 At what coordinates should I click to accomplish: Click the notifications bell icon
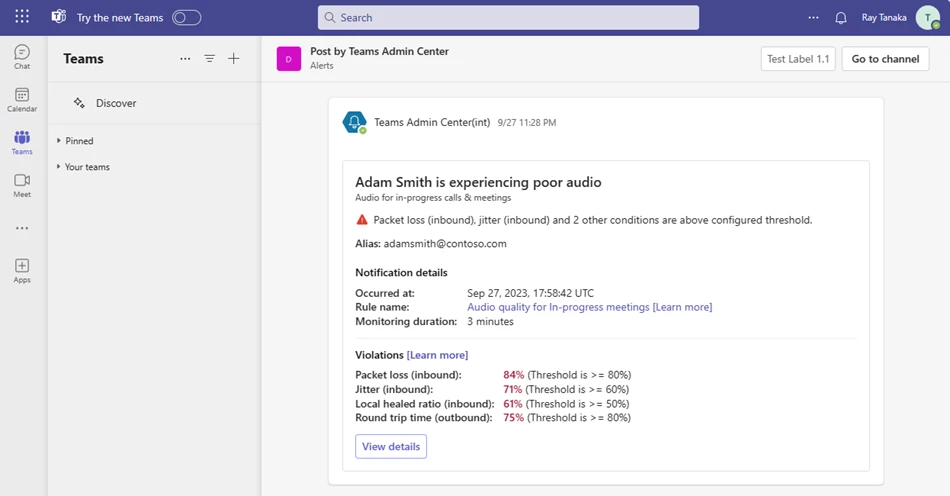[x=841, y=18]
